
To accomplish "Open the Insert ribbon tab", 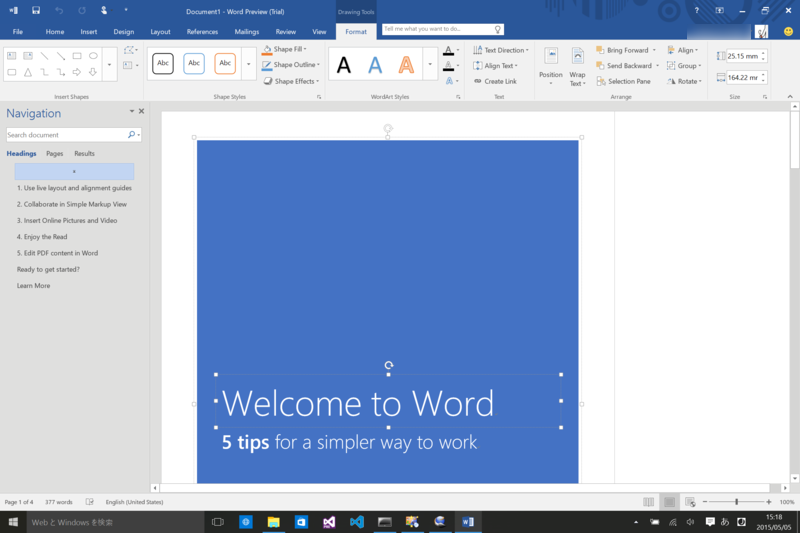I will tap(88, 32).
